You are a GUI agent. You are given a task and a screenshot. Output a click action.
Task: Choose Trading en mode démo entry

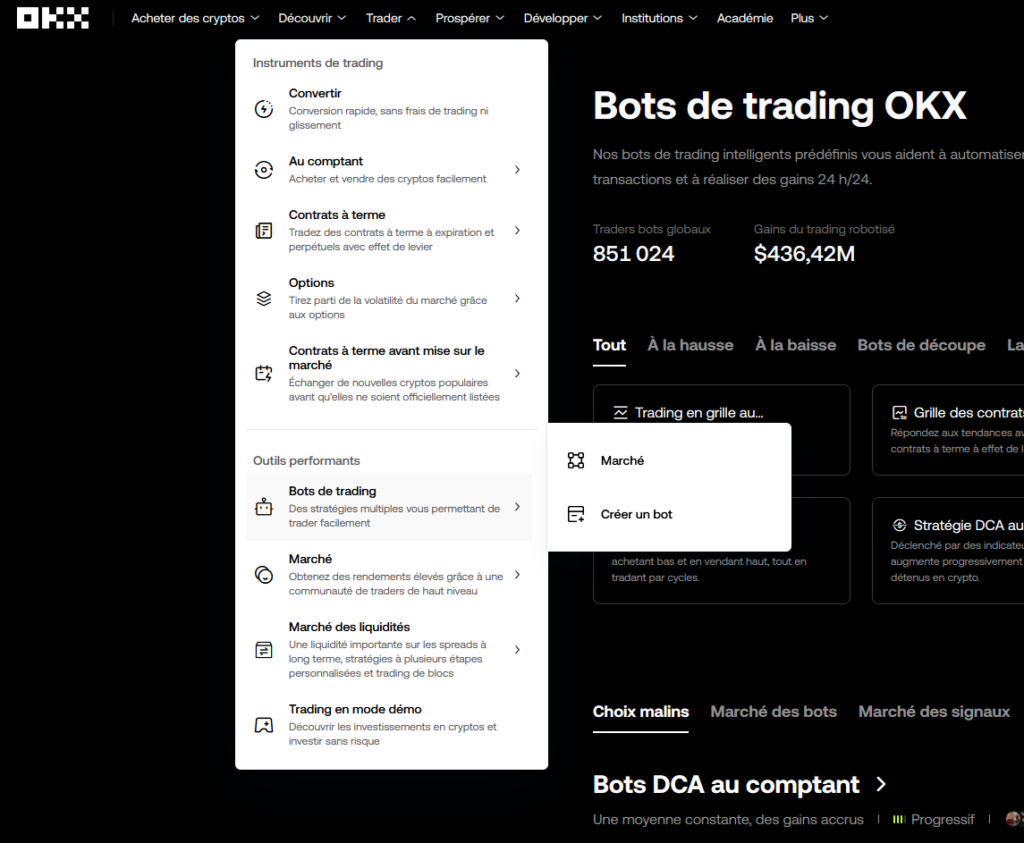(389, 725)
